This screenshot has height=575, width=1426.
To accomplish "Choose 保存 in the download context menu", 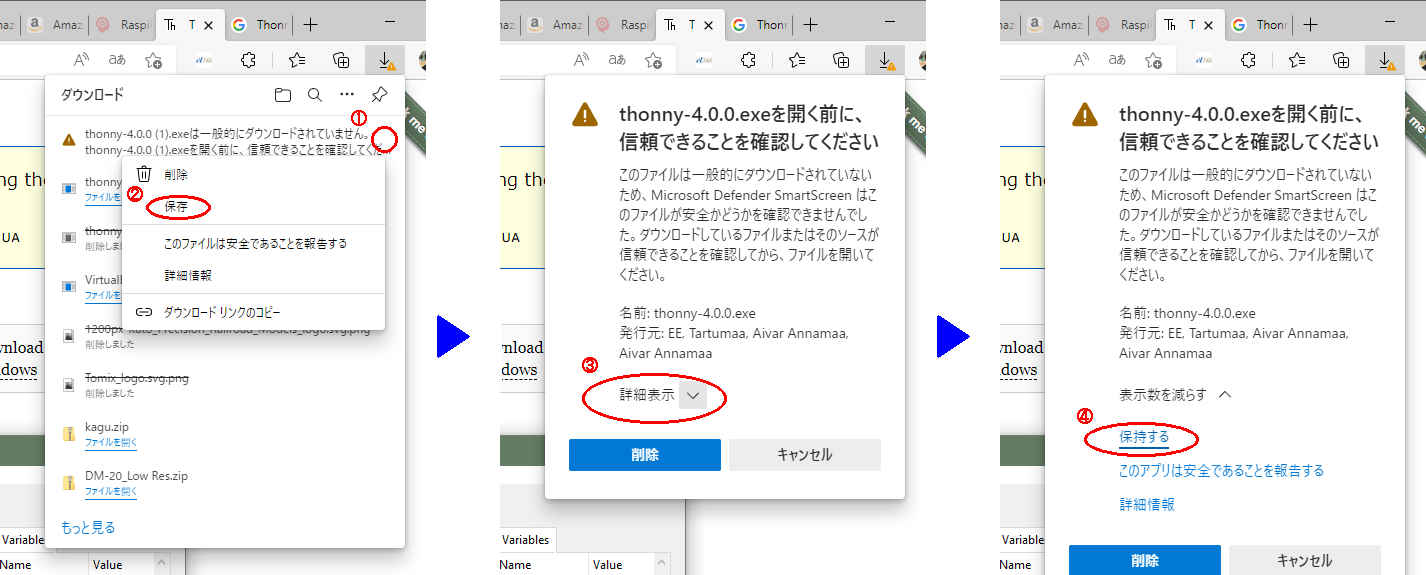I will pyautogui.click(x=254, y=207).
